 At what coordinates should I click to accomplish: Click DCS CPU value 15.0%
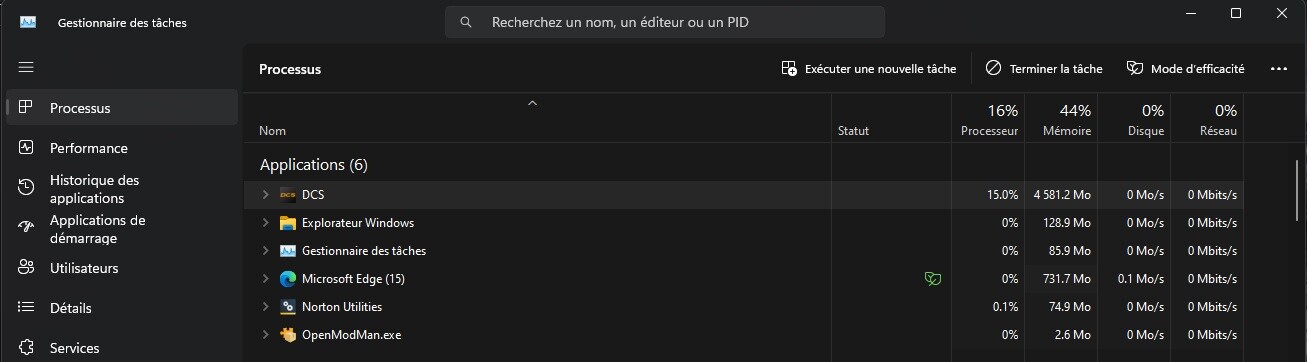click(x=1002, y=195)
